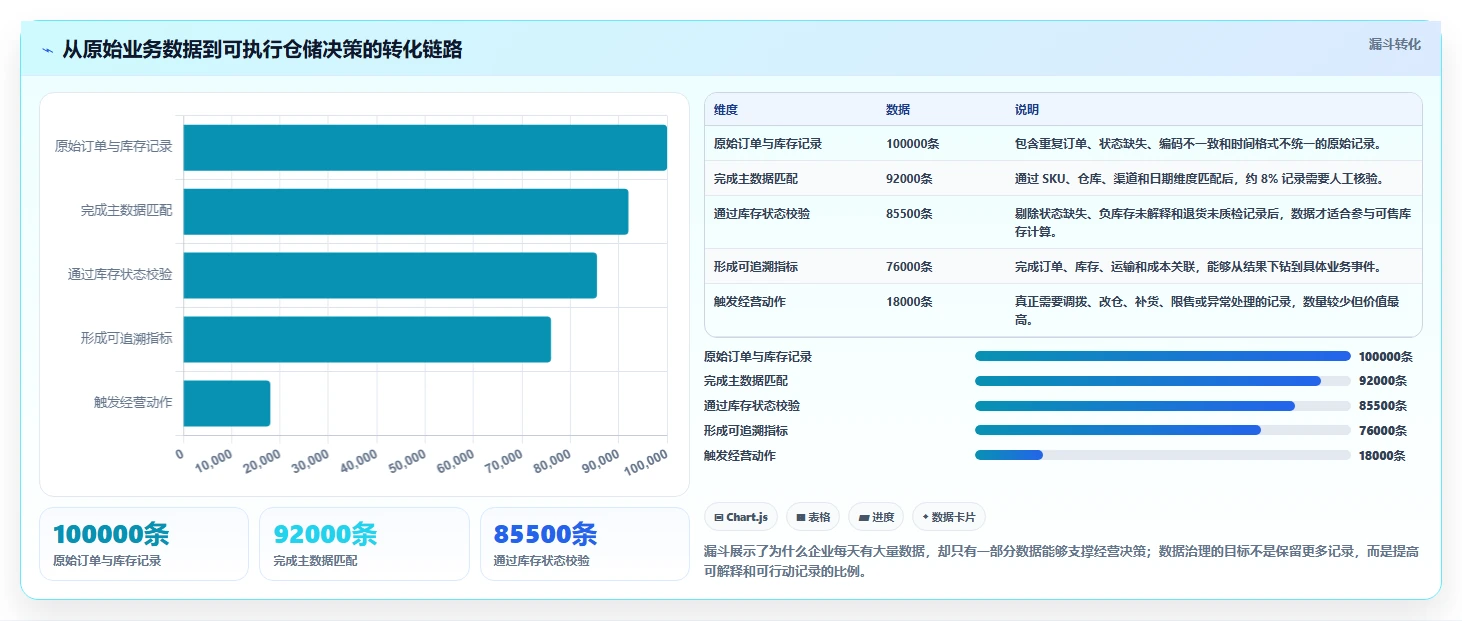
Task: Click table cell 原始订单与库存记录
Action: 768,144
